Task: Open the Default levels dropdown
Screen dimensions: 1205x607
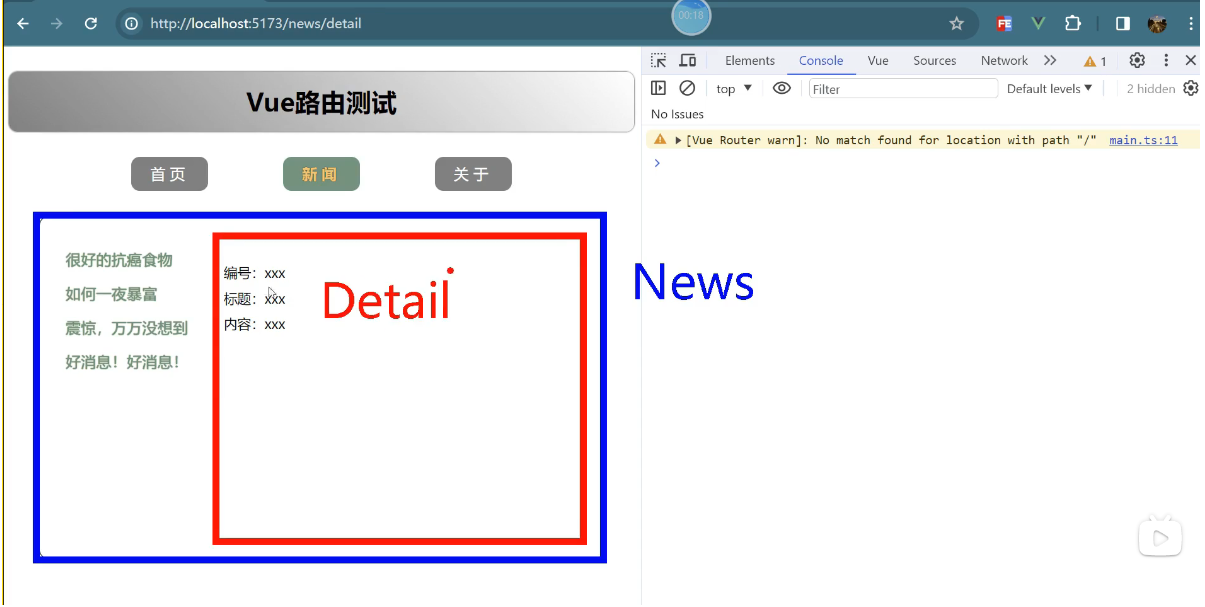Action: pyautogui.click(x=1049, y=89)
